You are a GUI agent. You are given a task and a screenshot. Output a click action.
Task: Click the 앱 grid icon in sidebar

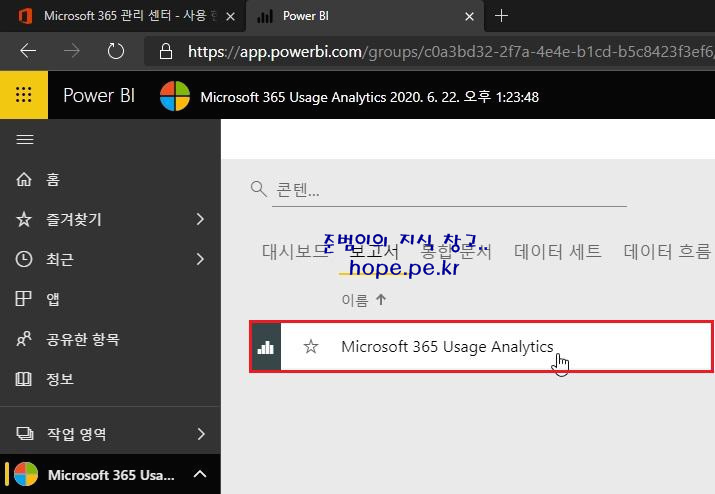[23, 299]
